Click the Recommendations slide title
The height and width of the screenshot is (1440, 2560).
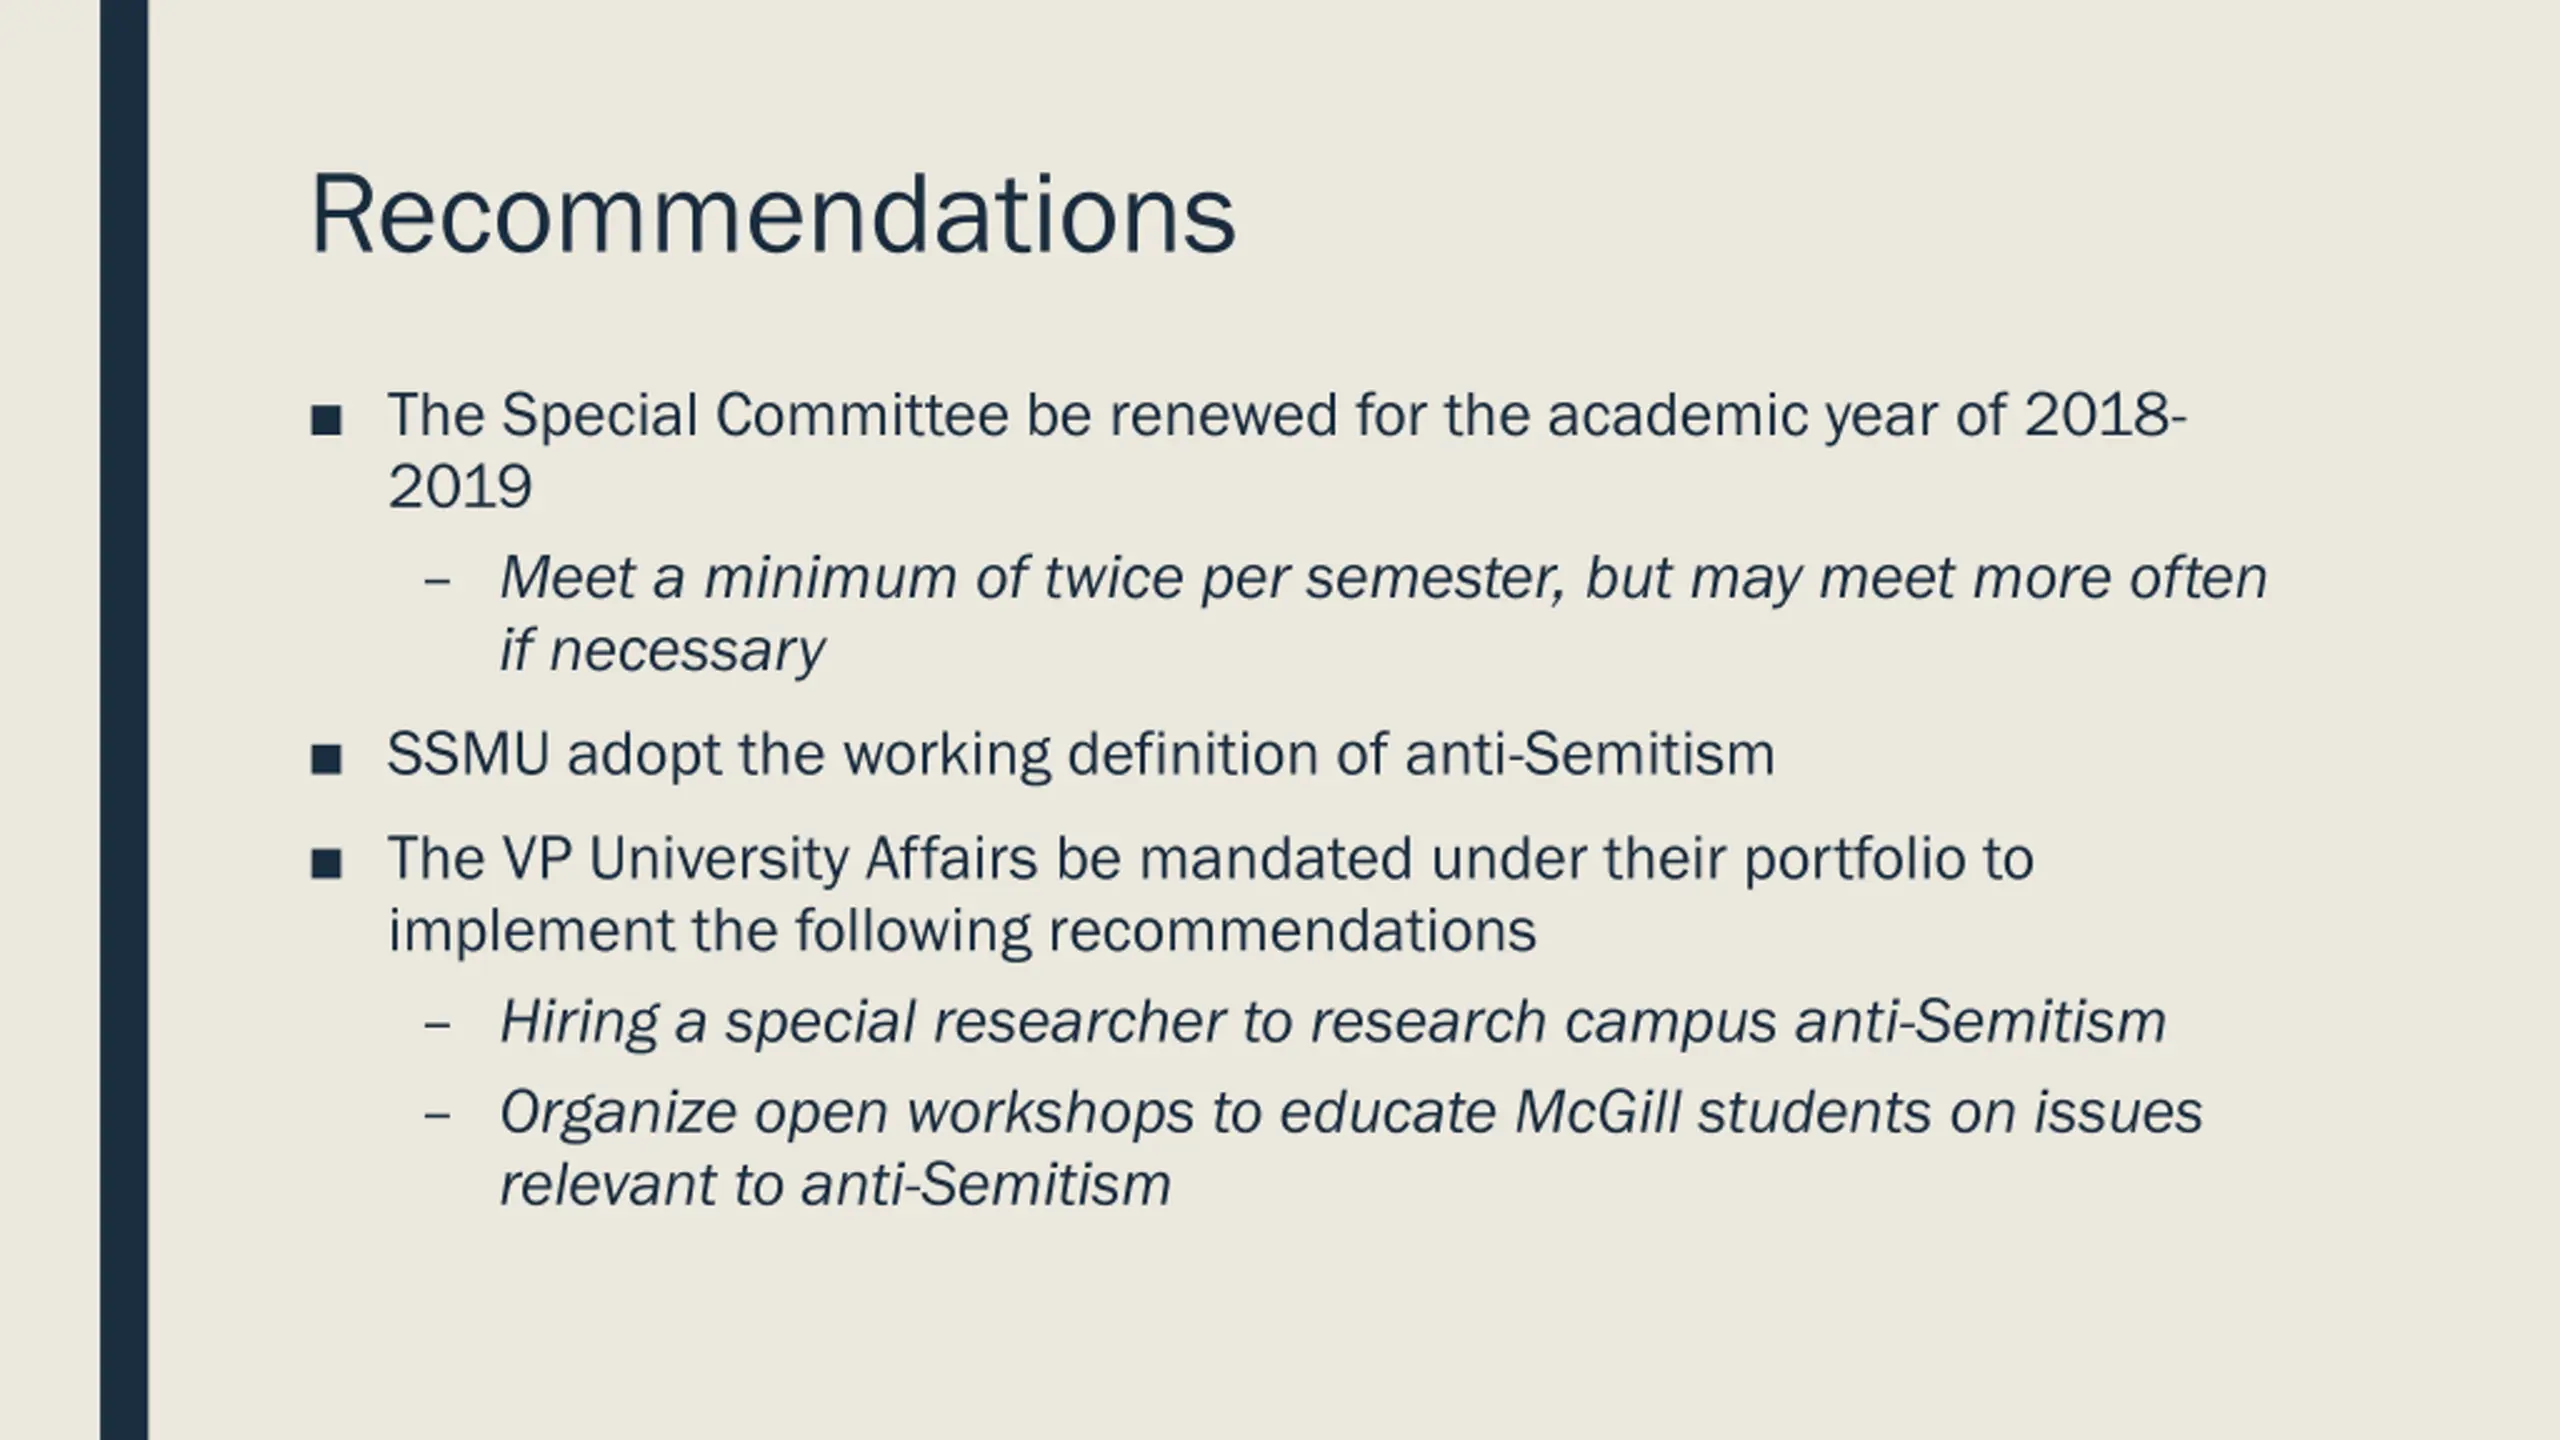tap(773, 215)
